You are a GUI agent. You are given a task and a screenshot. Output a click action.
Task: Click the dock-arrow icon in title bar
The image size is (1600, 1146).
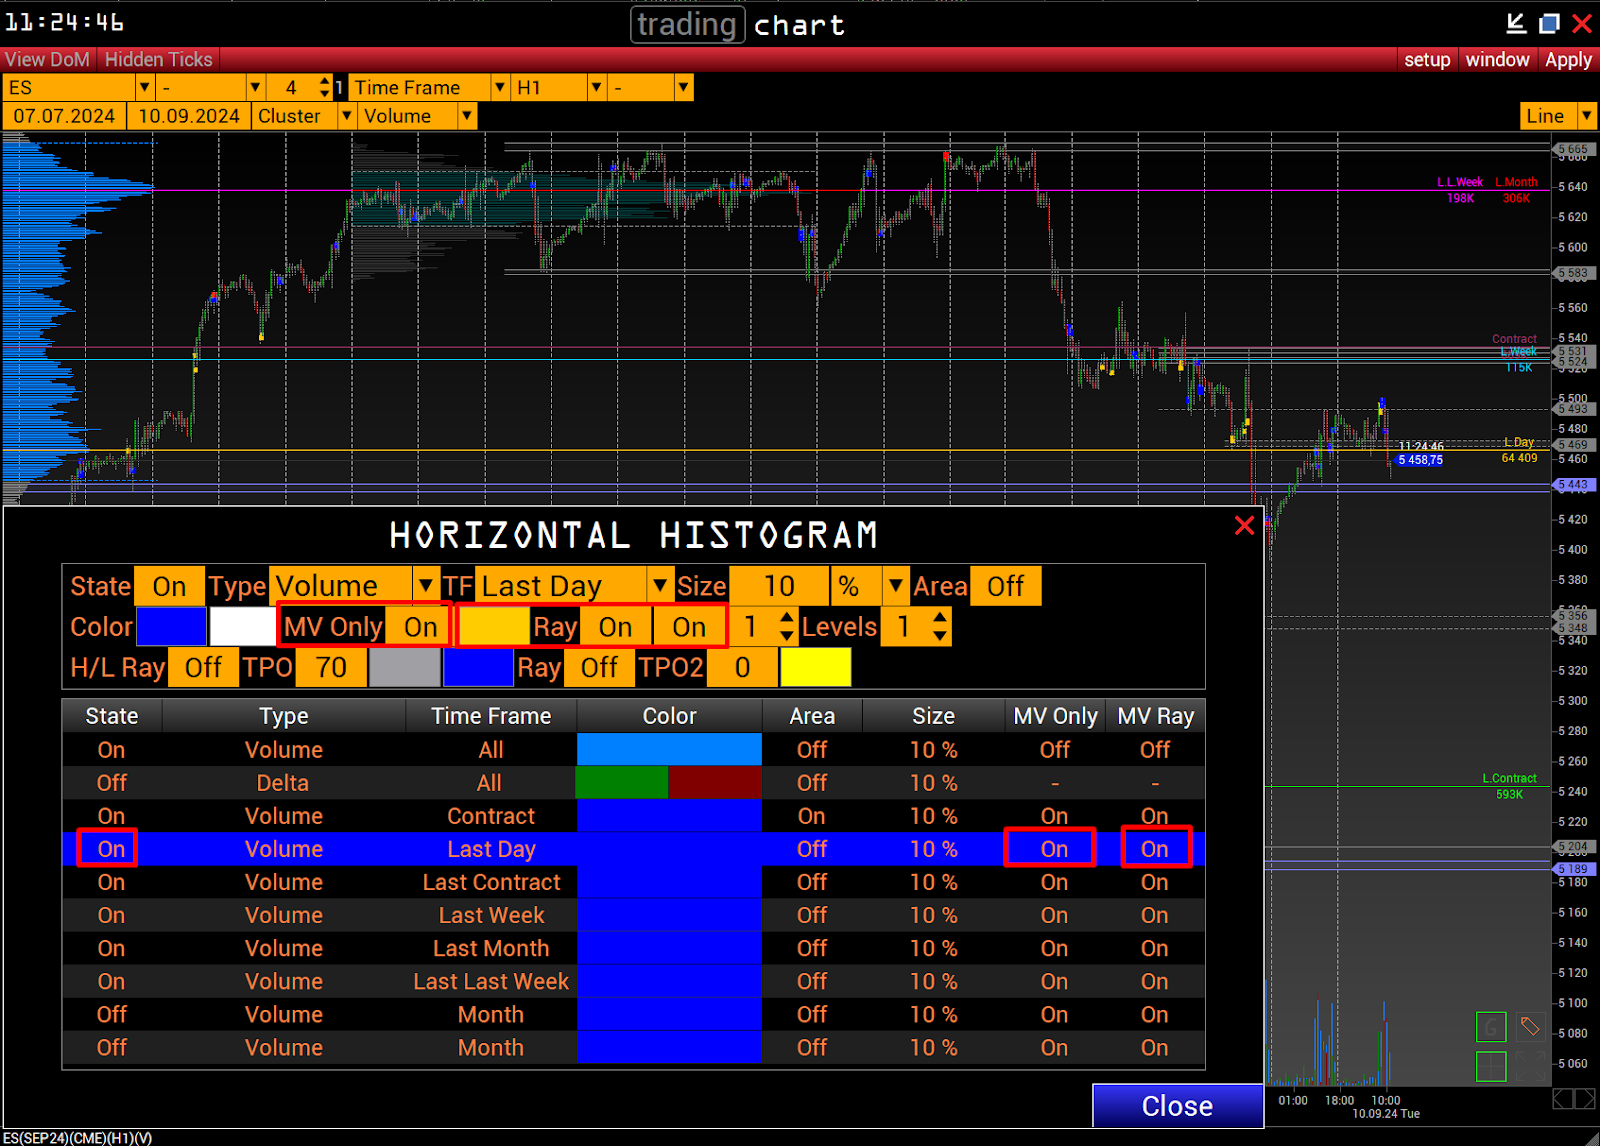click(x=1516, y=23)
